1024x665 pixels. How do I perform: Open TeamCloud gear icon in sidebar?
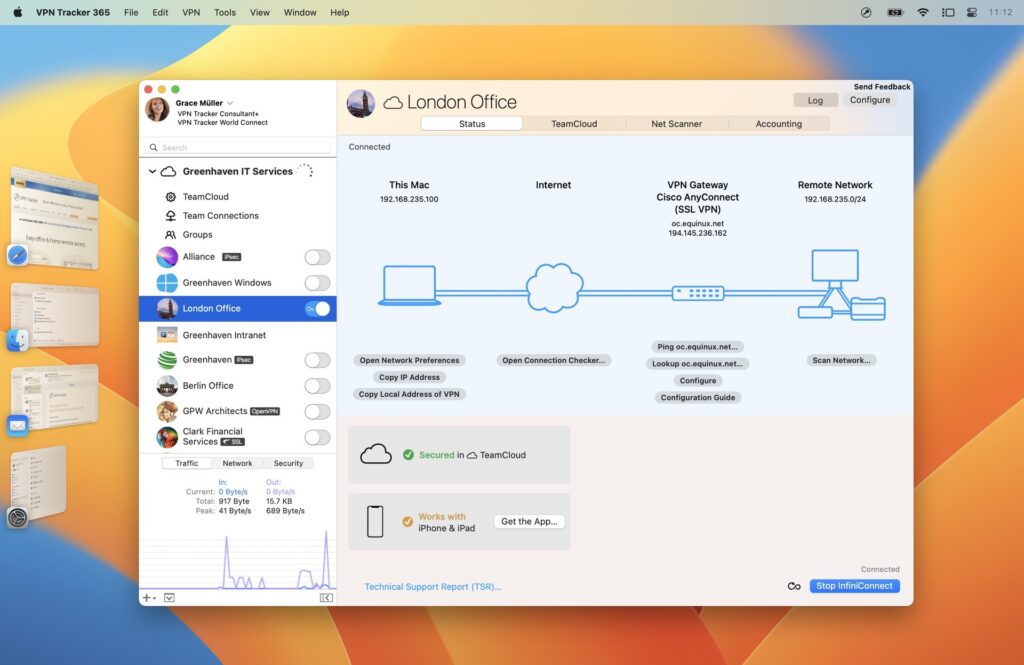coord(170,197)
